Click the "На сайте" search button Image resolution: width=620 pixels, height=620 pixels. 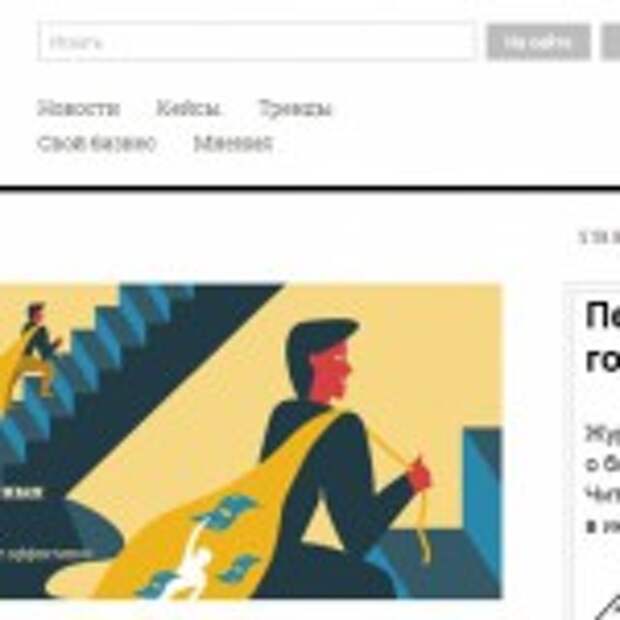[538, 42]
